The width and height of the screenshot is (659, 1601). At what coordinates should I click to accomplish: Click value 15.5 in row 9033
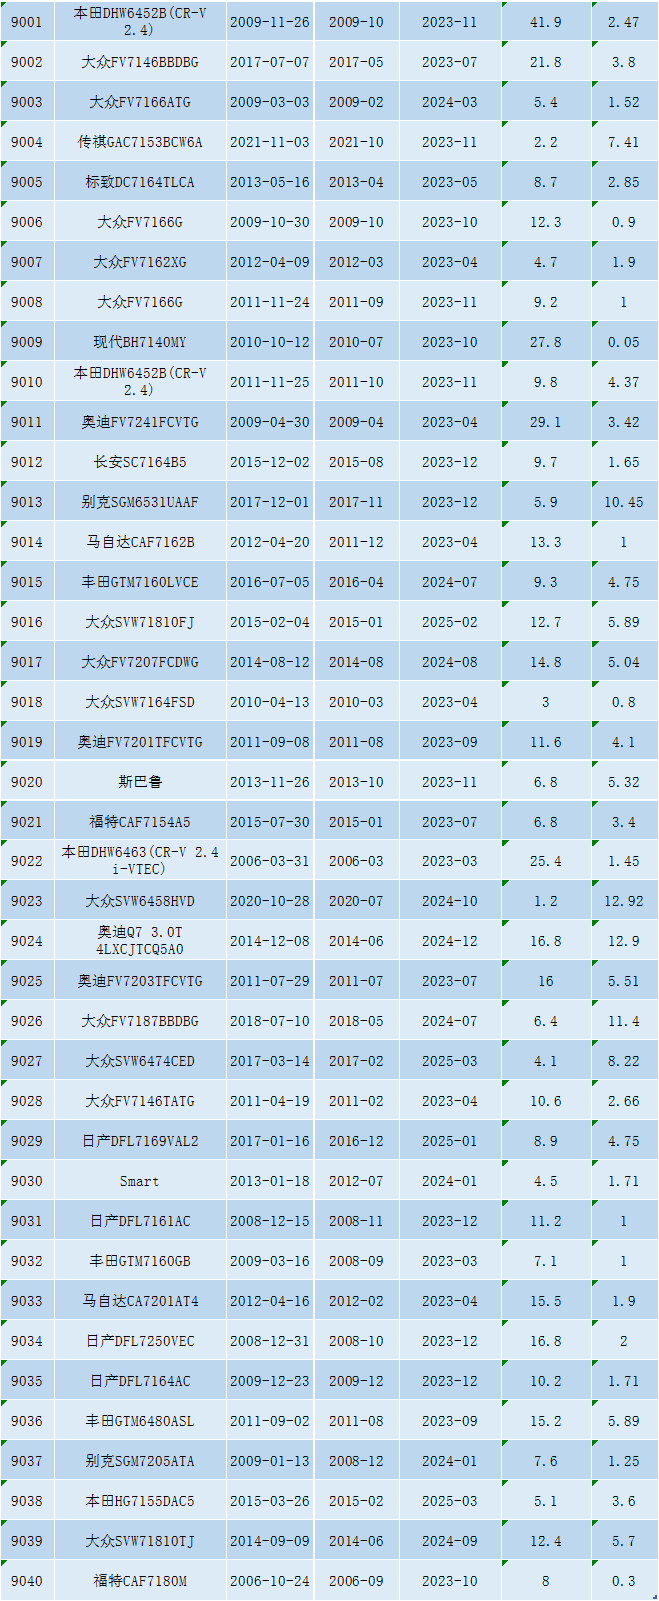click(x=546, y=1301)
